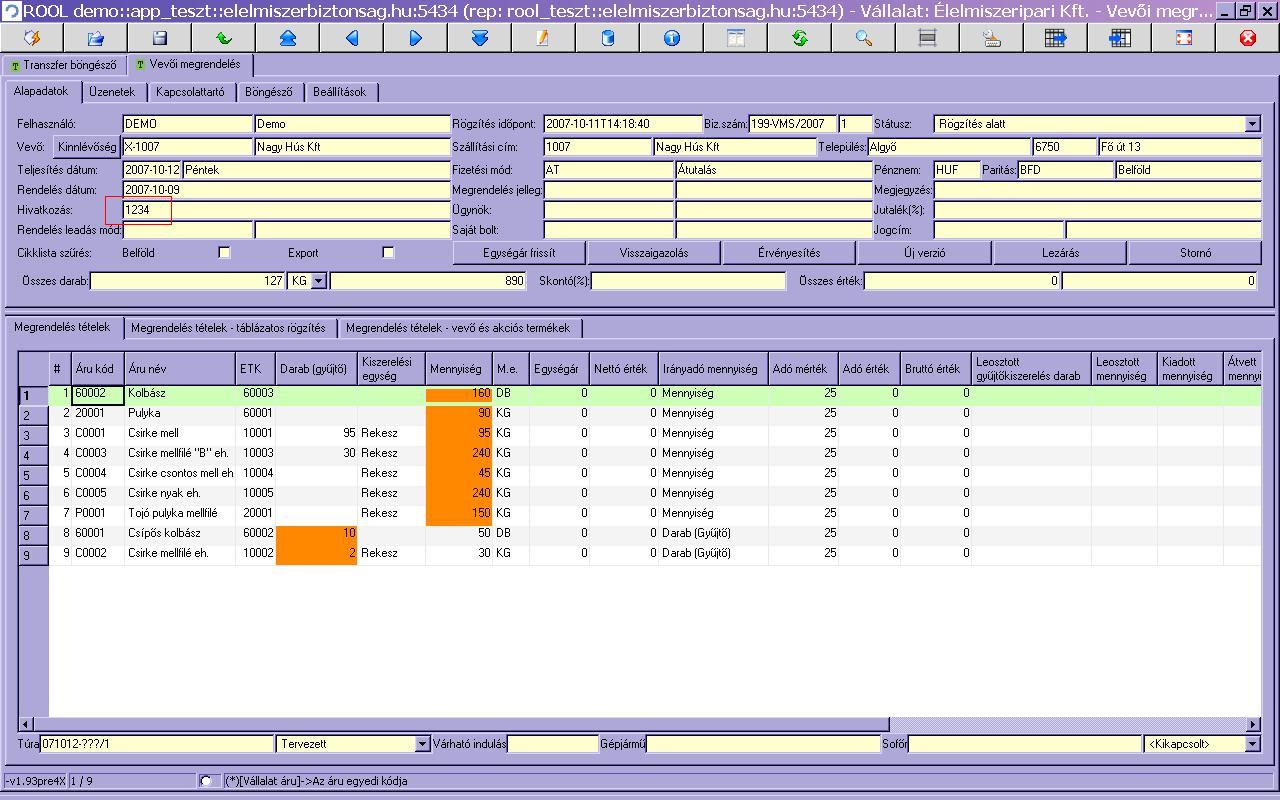Viewport: 1280px width, 800px height.
Task: Click the save floppy disk toolbar icon
Action: [x=160, y=38]
